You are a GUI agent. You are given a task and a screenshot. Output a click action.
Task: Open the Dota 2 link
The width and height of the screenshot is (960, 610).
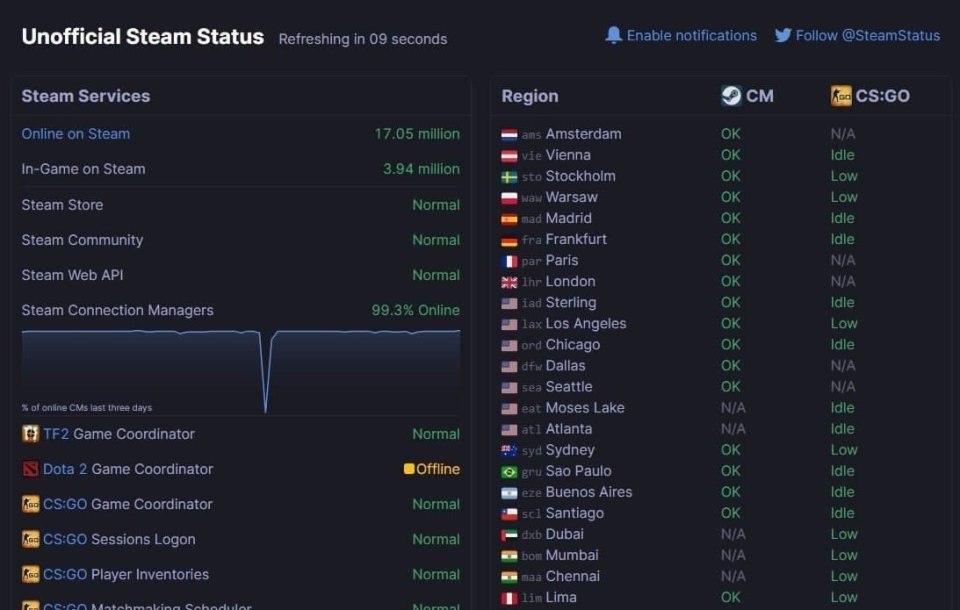click(x=65, y=469)
